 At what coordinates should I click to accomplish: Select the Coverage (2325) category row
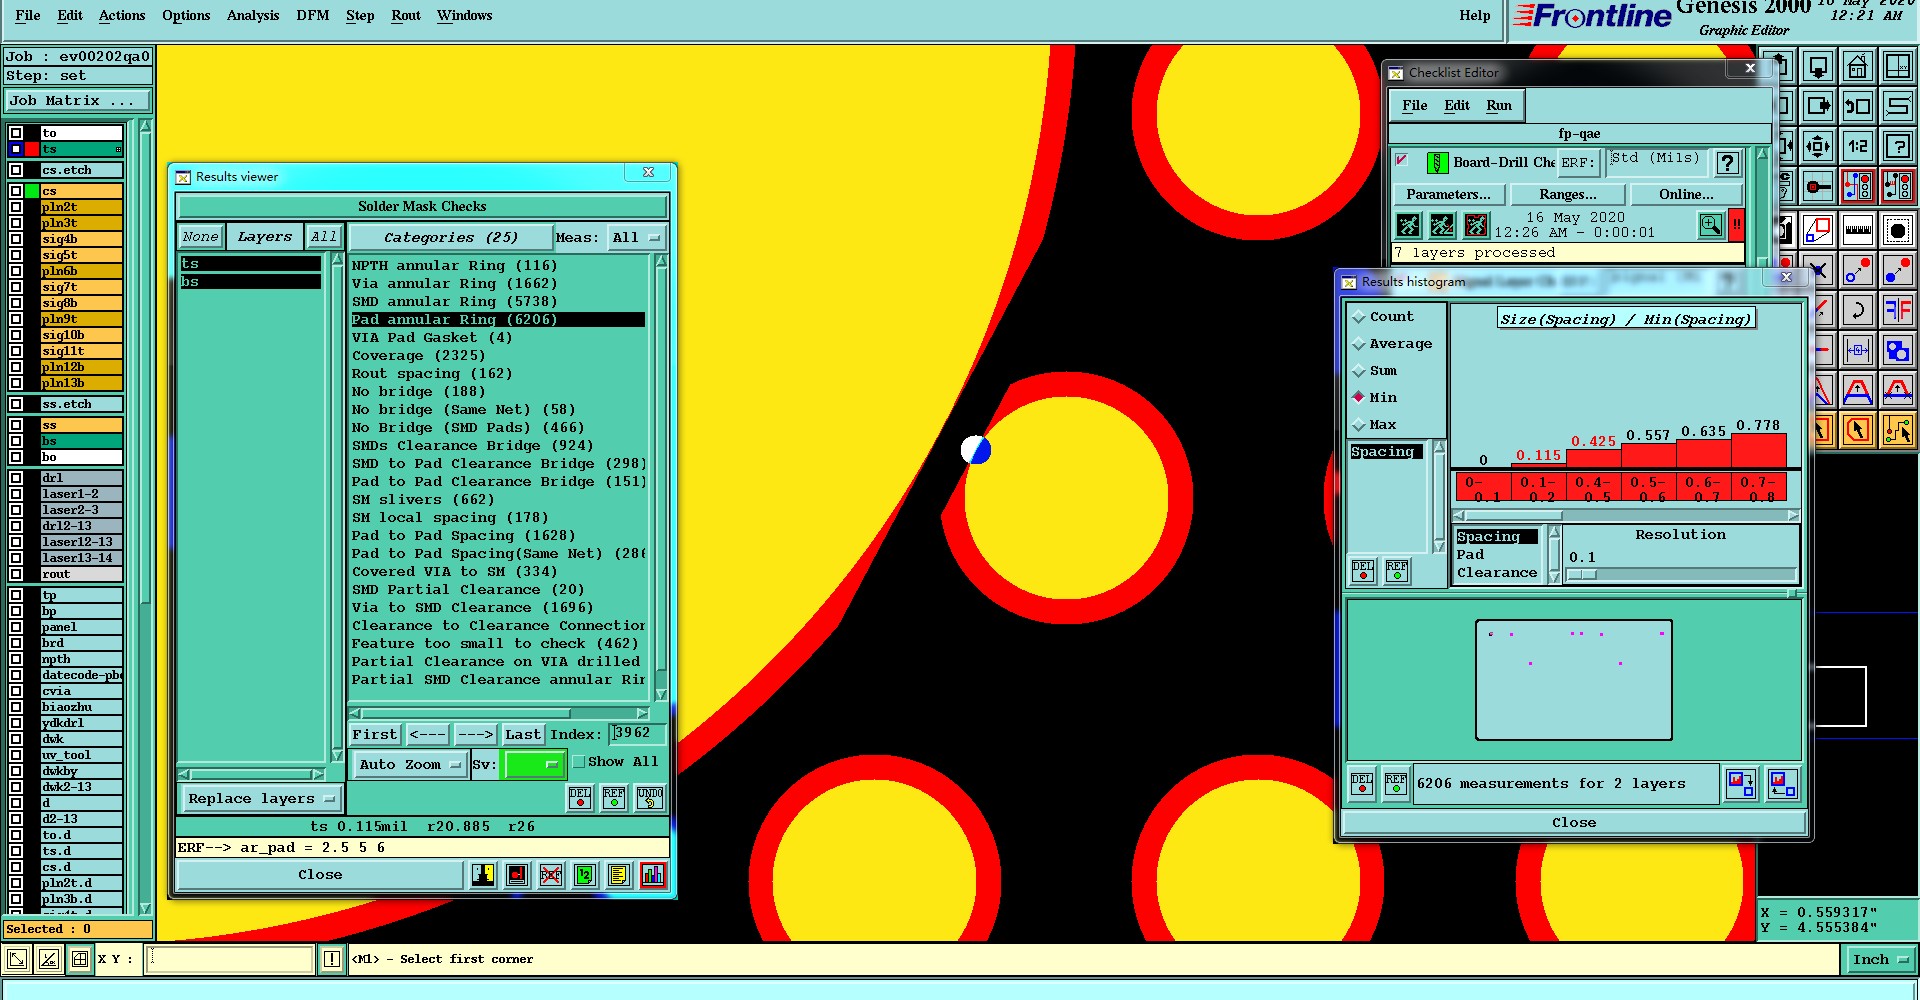pyautogui.click(x=498, y=356)
